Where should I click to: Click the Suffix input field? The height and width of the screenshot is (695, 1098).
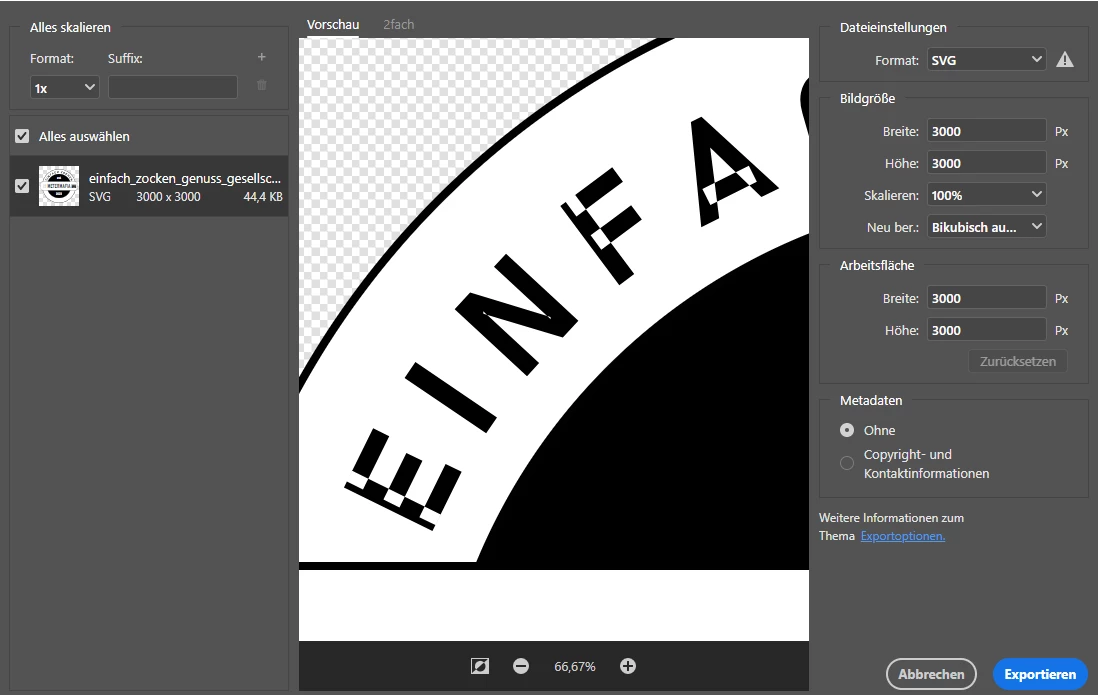tap(173, 88)
